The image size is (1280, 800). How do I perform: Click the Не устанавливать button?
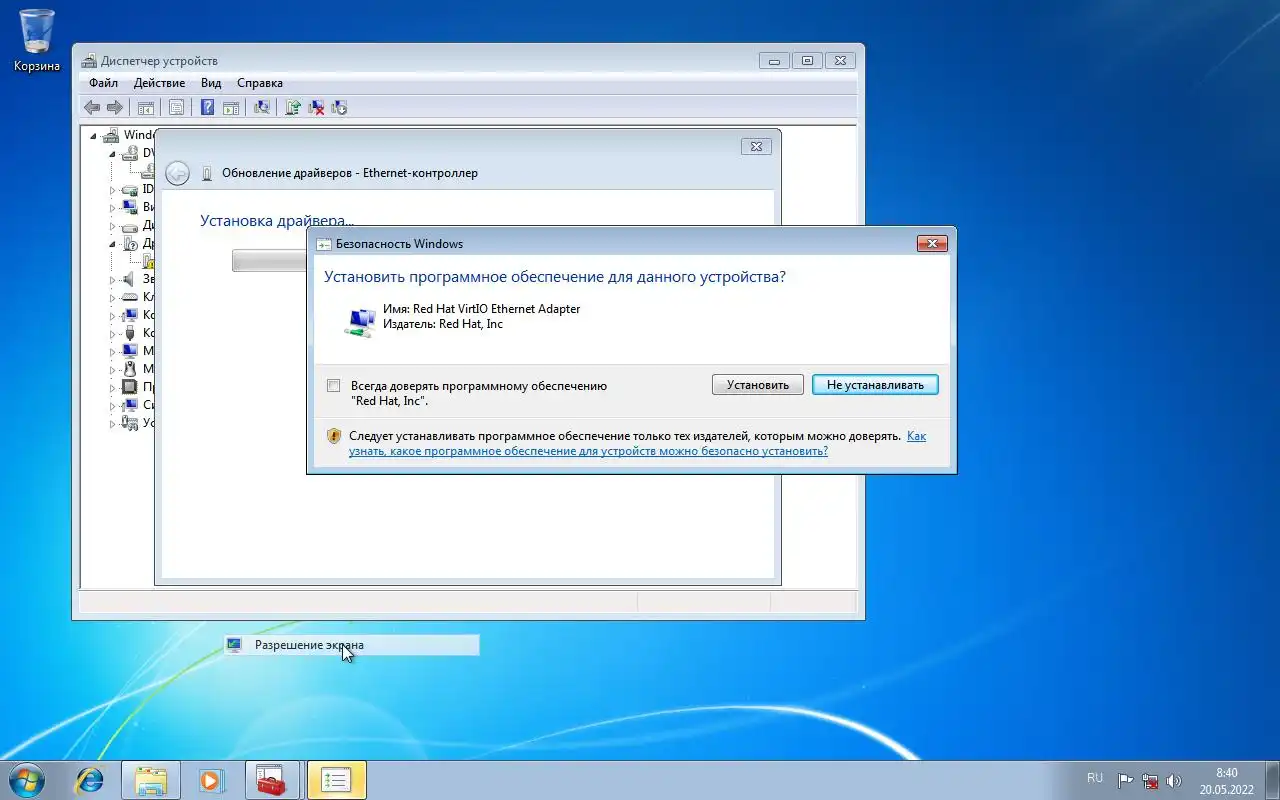[x=875, y=385]
